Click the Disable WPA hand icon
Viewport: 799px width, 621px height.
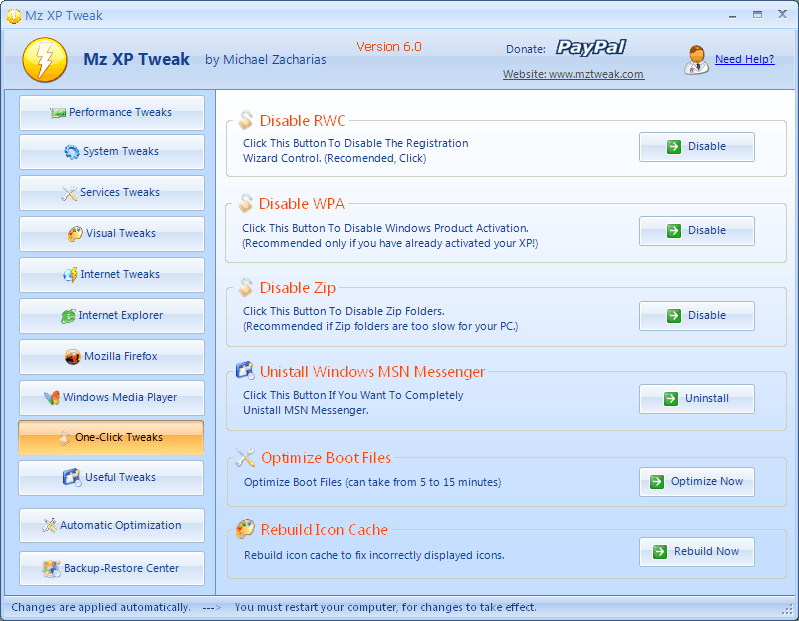click(x=246, y=203)
